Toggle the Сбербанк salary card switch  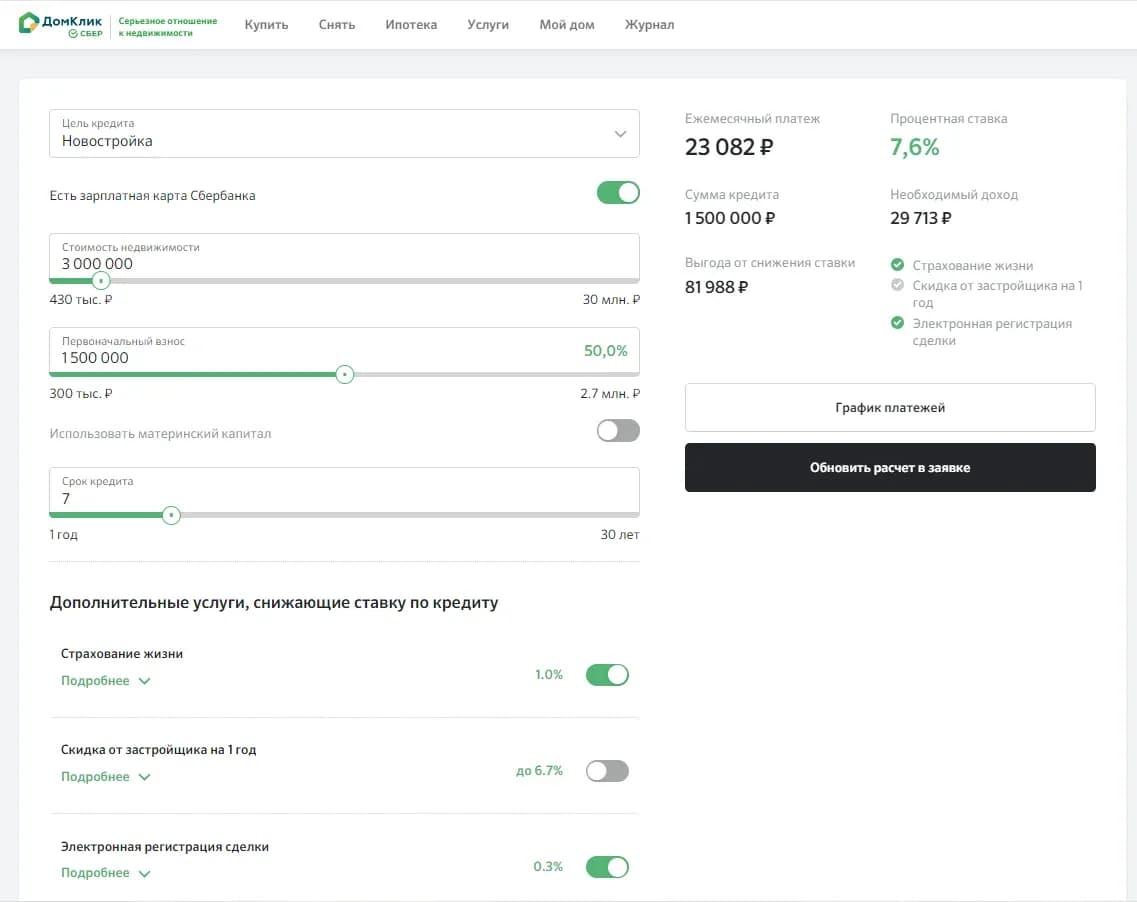[x=617, y=193]
